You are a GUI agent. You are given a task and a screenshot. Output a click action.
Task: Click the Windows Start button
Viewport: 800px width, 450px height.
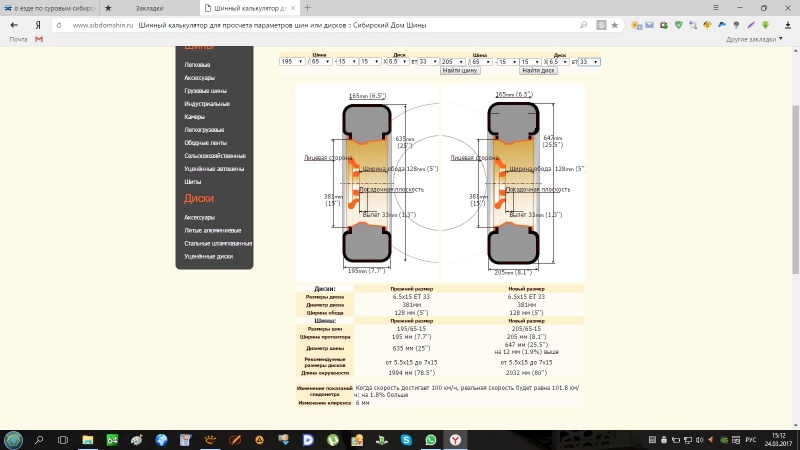(x=14, y=439)
